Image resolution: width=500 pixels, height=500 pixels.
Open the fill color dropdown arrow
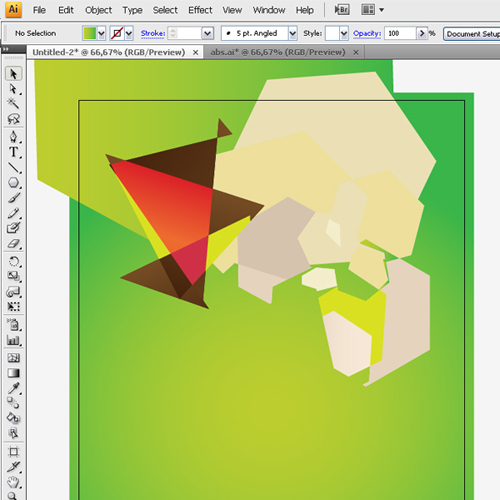101,33
